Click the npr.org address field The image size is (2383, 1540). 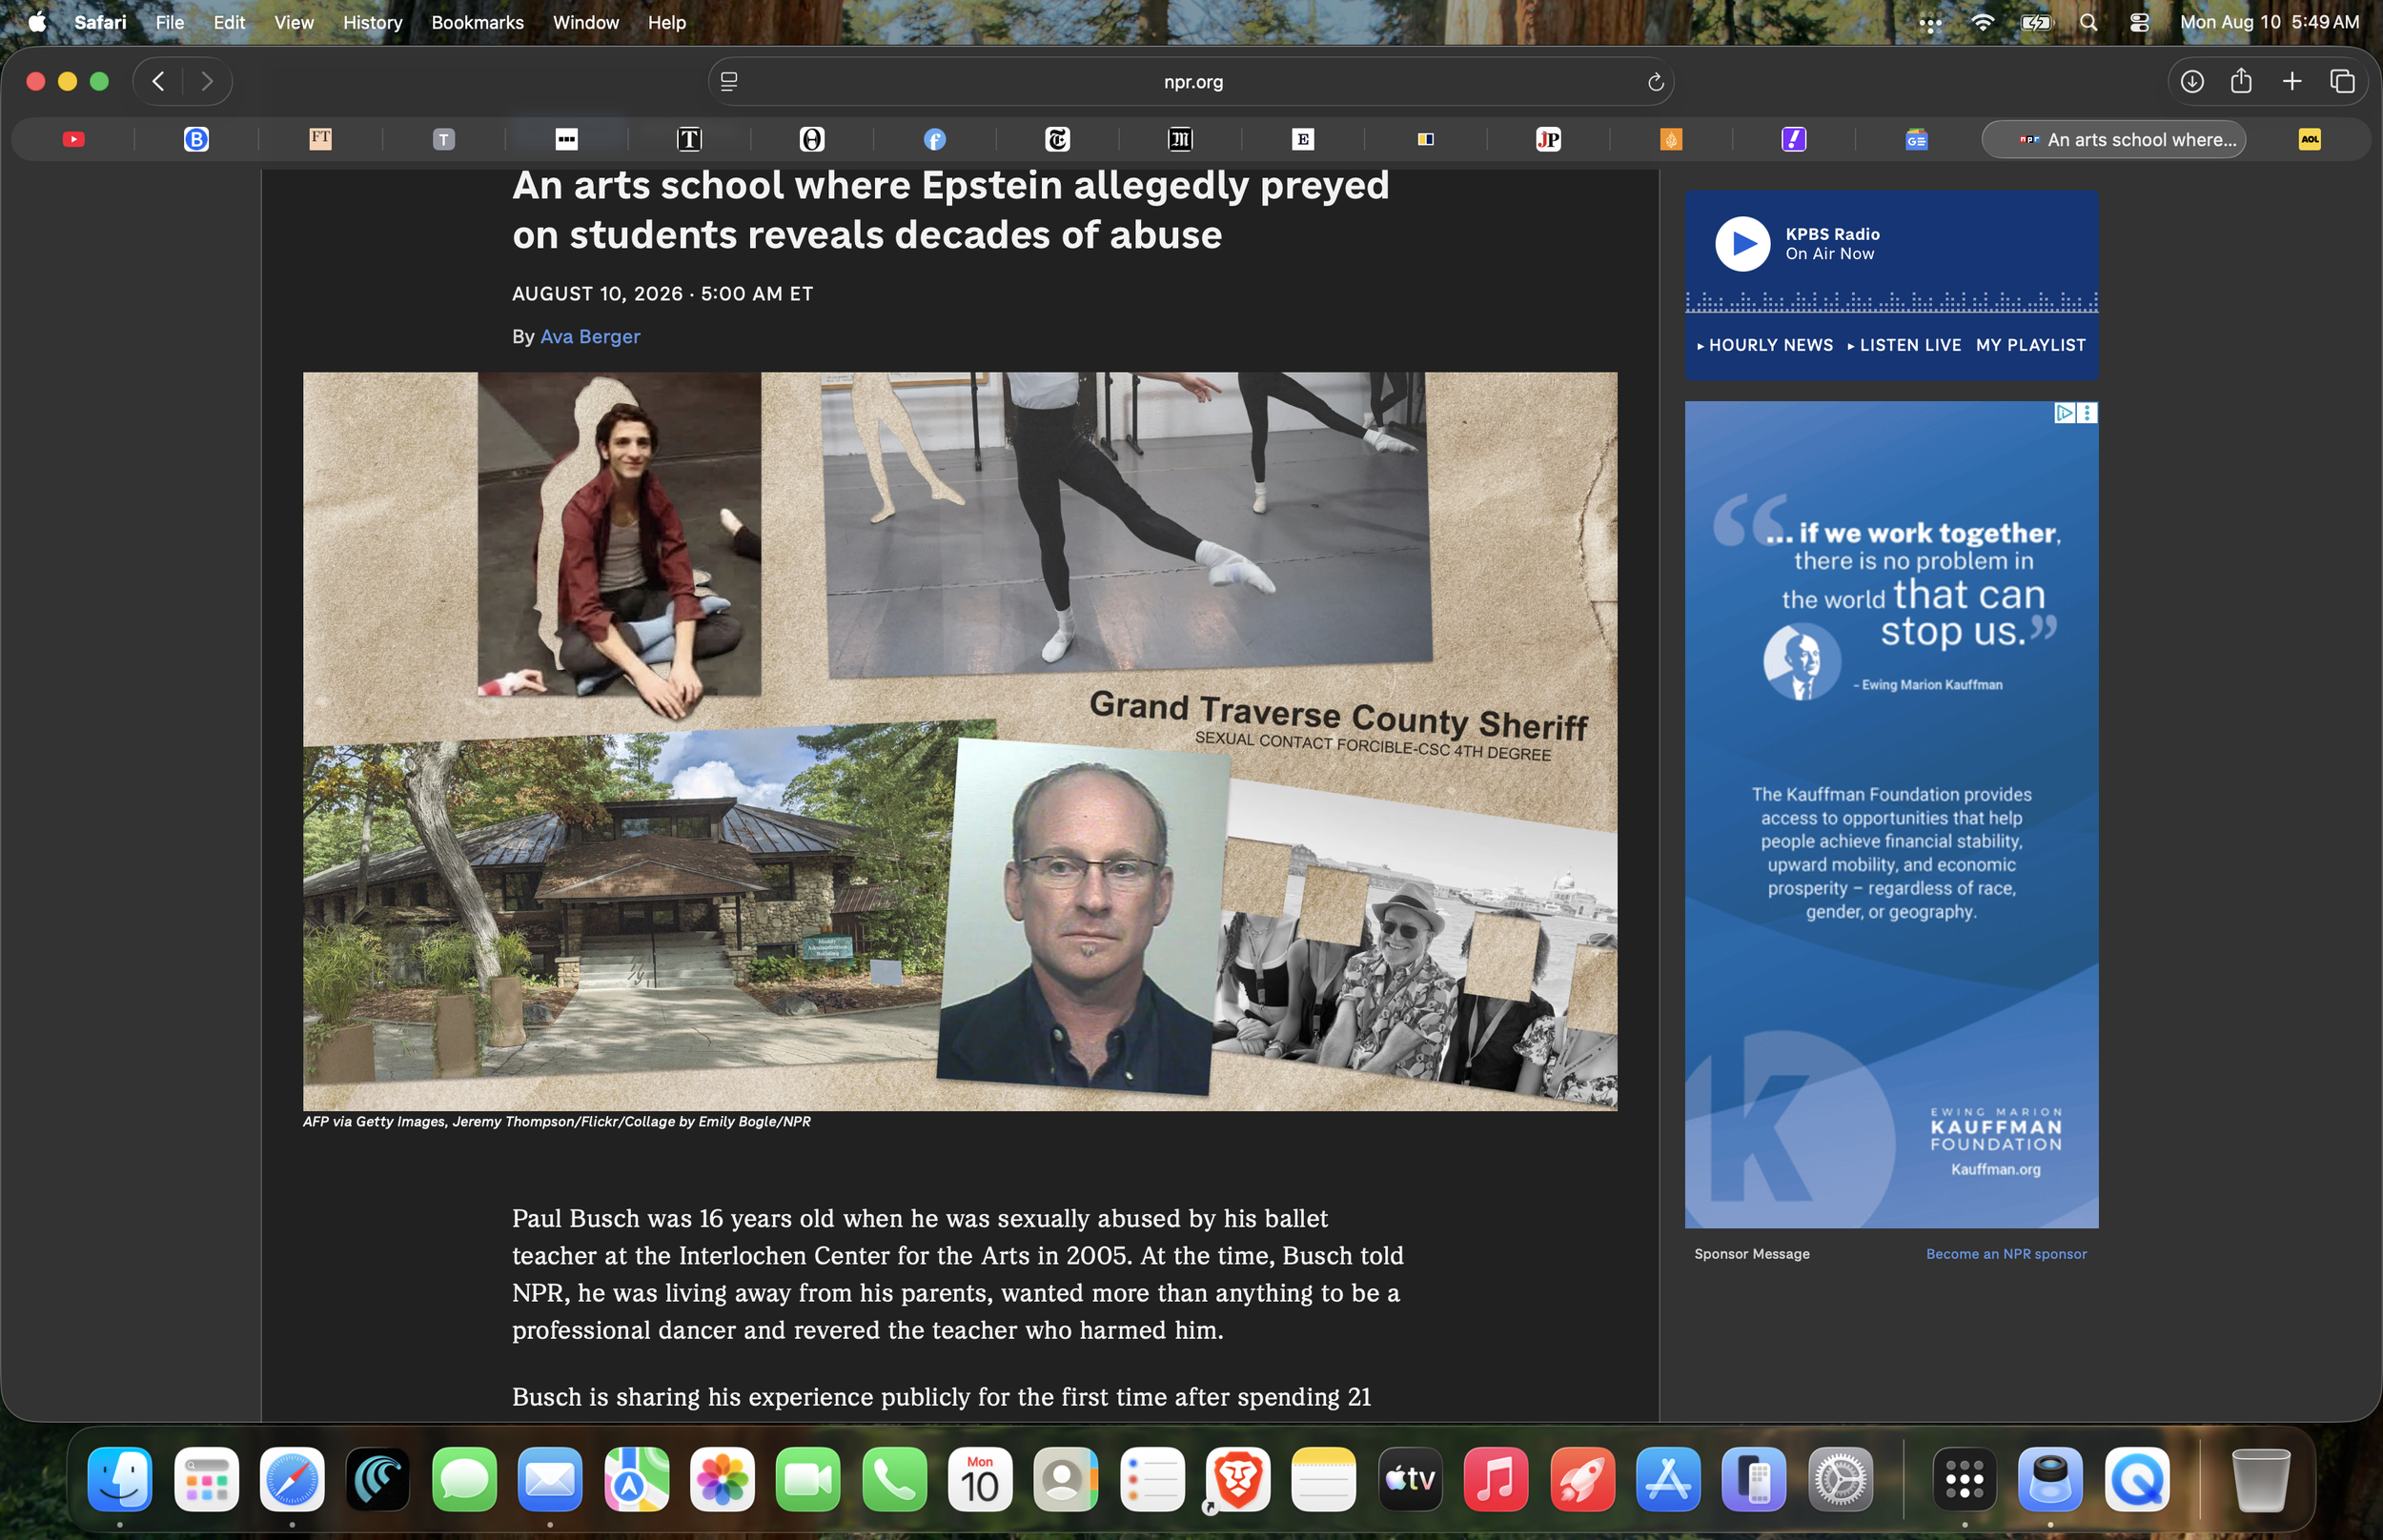click(1192, 82)
